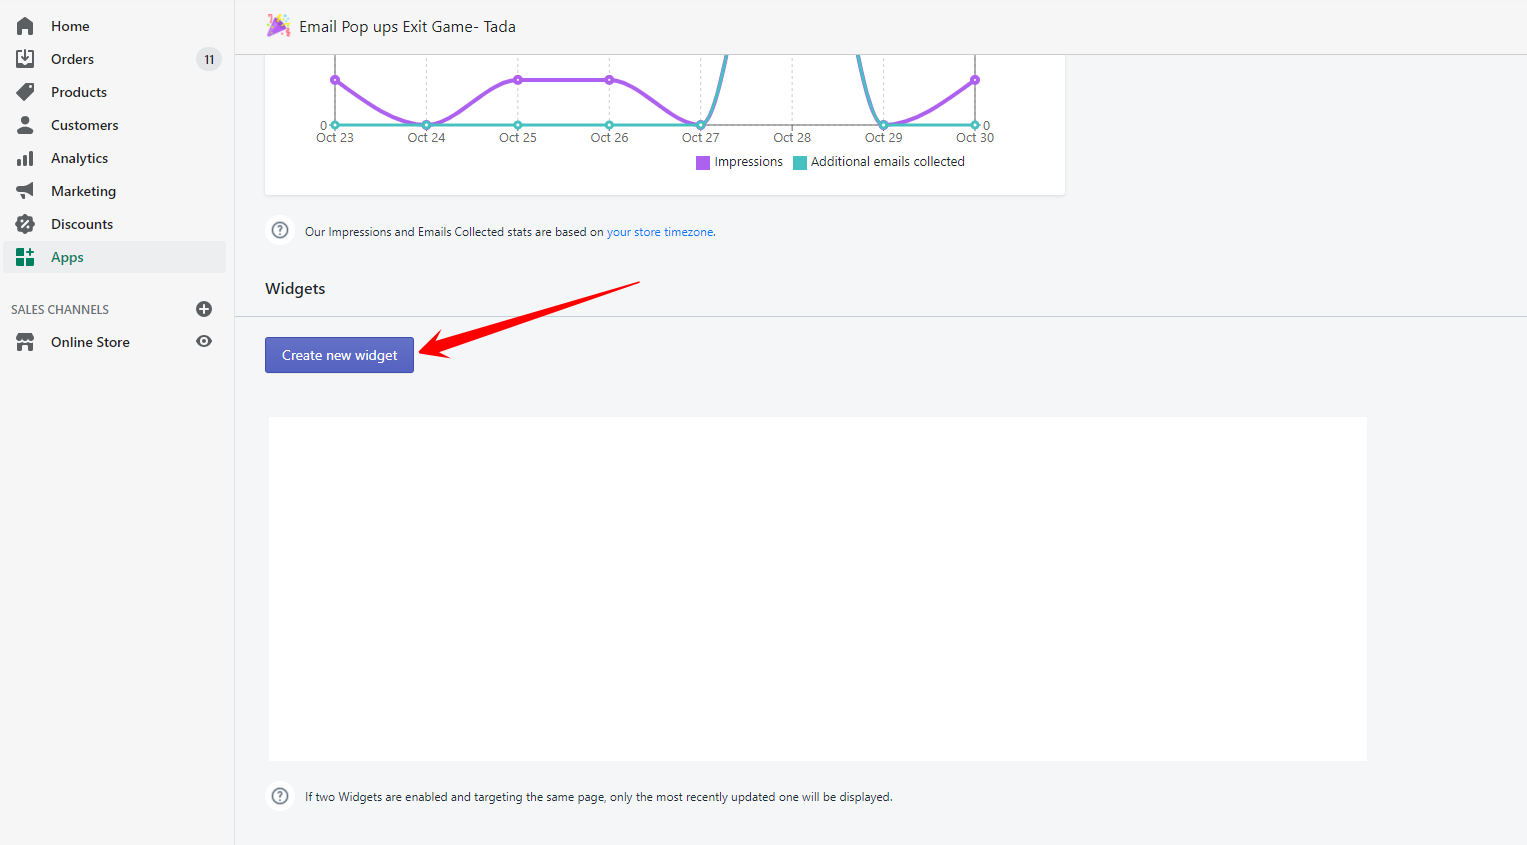Add a sales channel with plus icon

pyautogui.click(x=204, y=309)
